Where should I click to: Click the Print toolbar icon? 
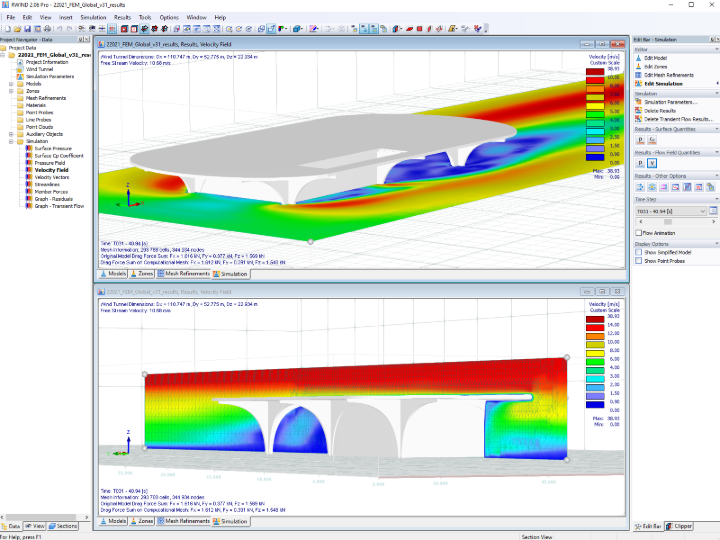tap(47, 29)
